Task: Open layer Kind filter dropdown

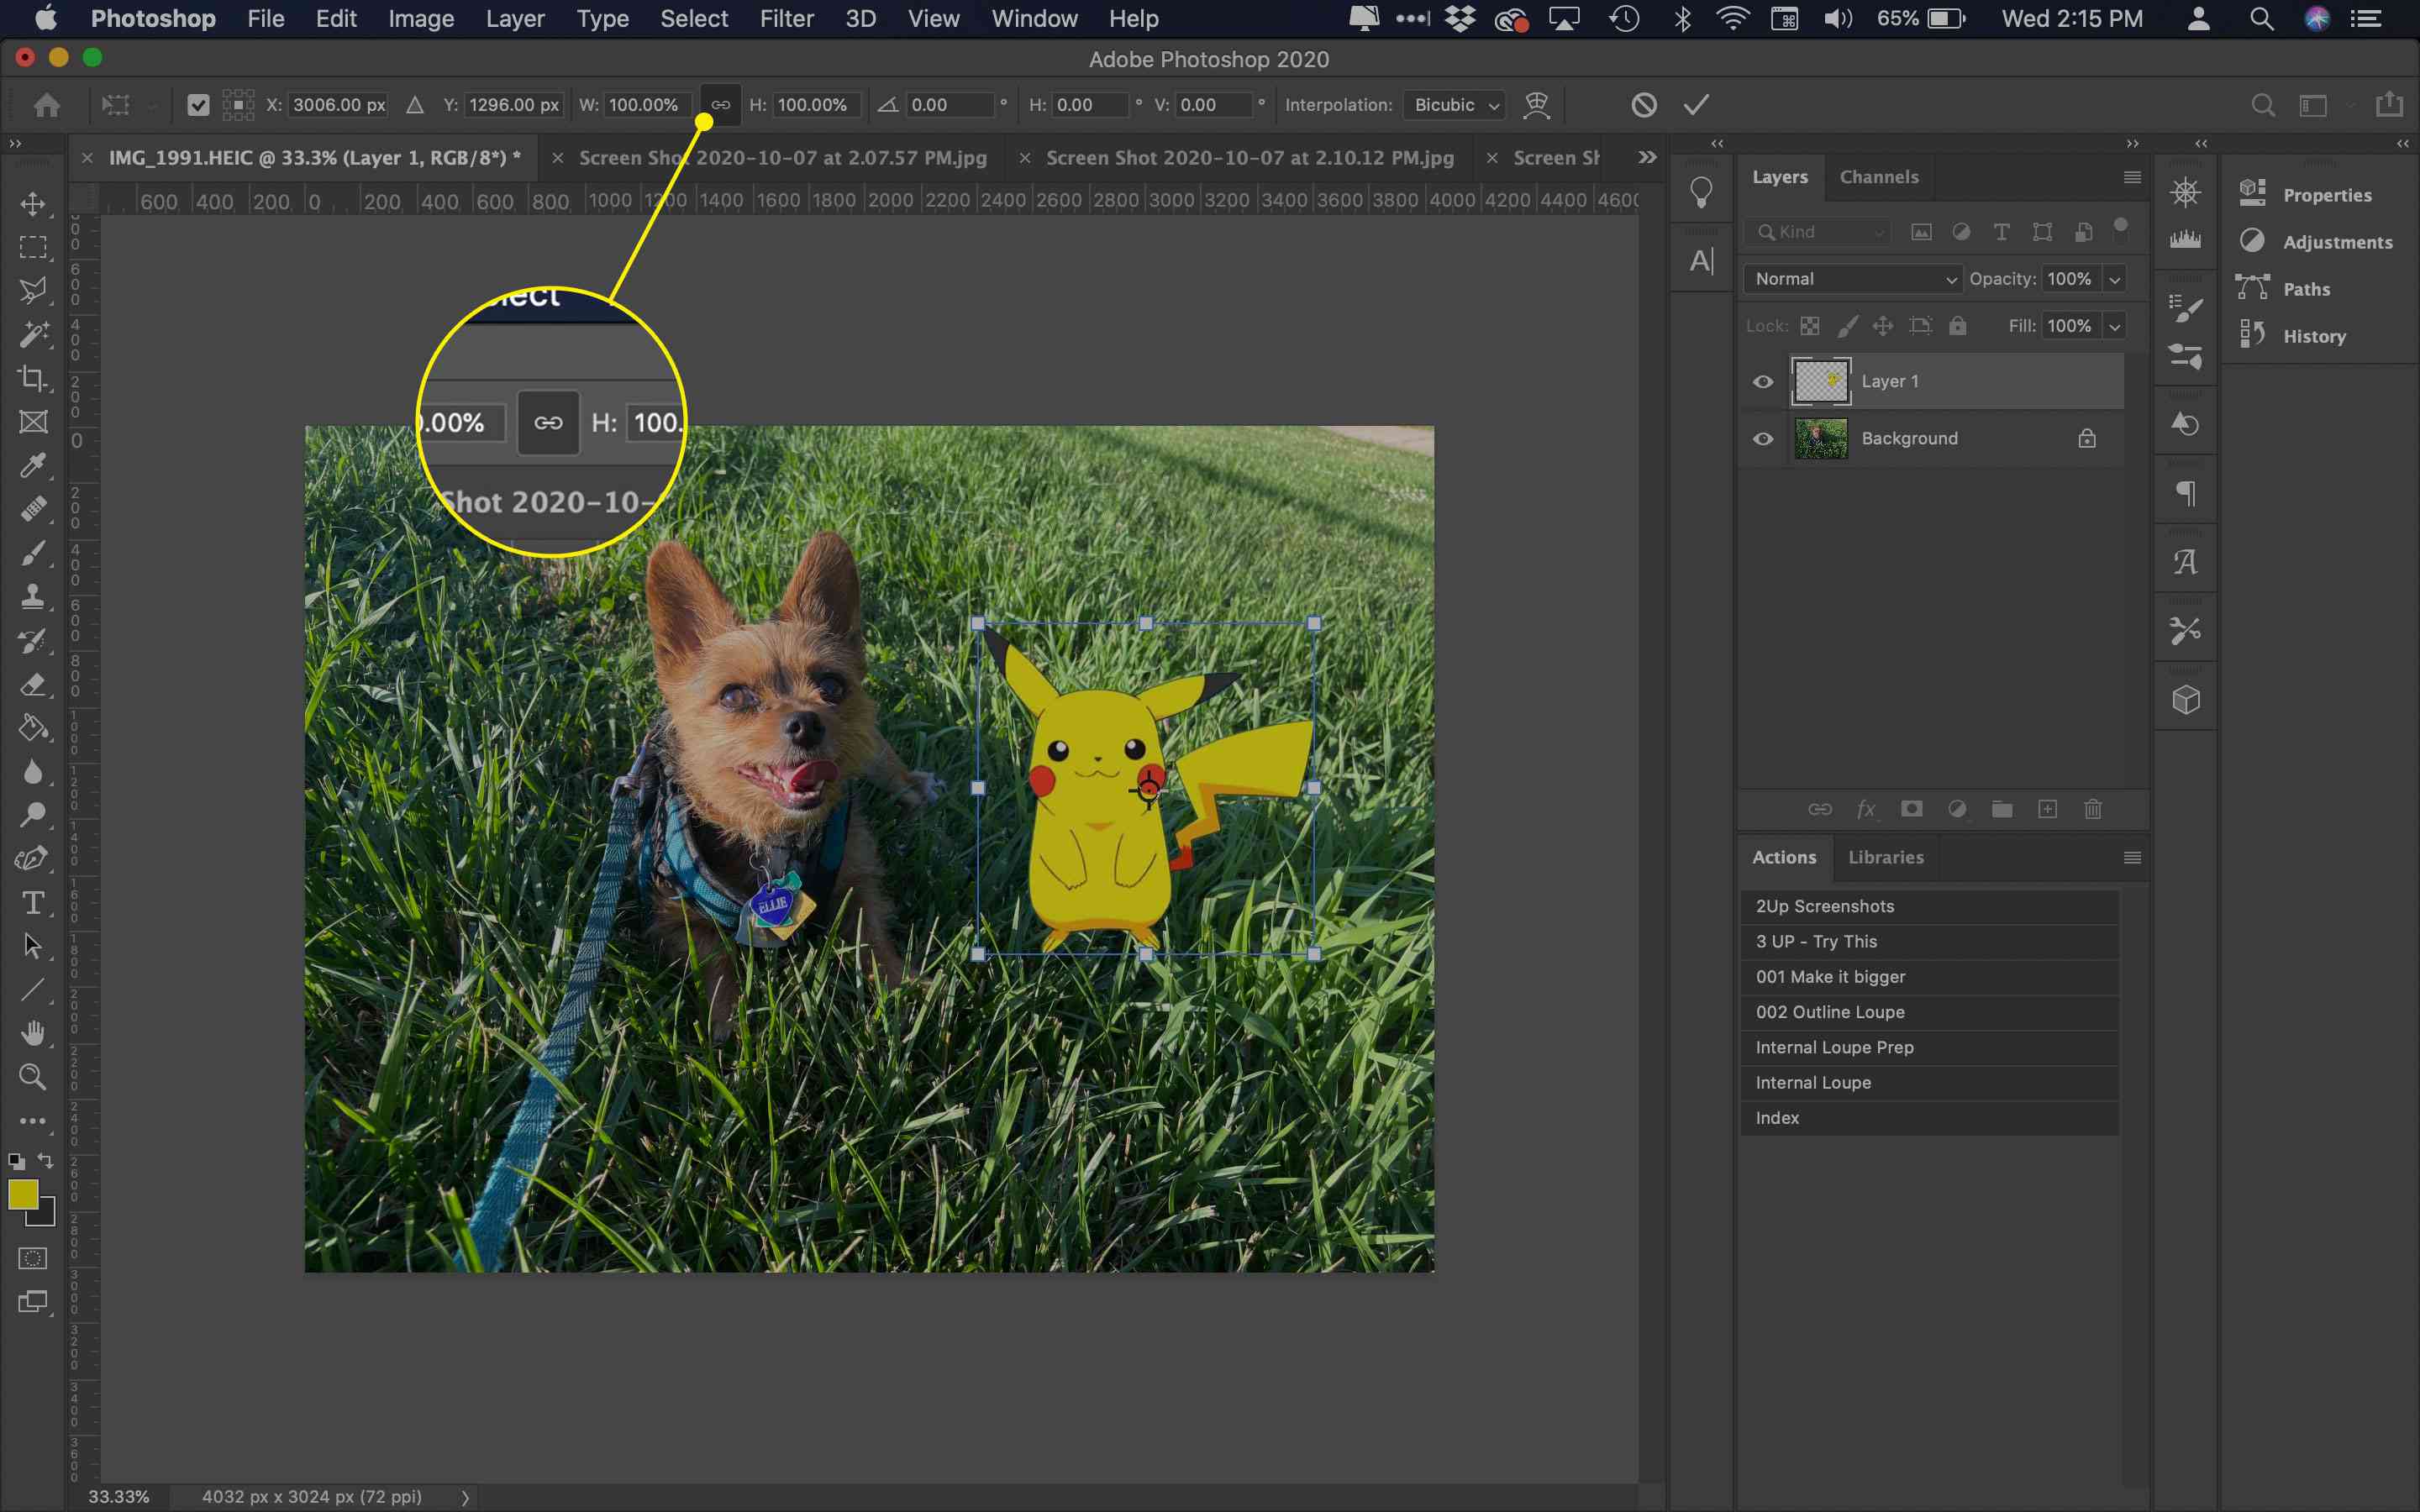Action: [x=1819, y=232]
